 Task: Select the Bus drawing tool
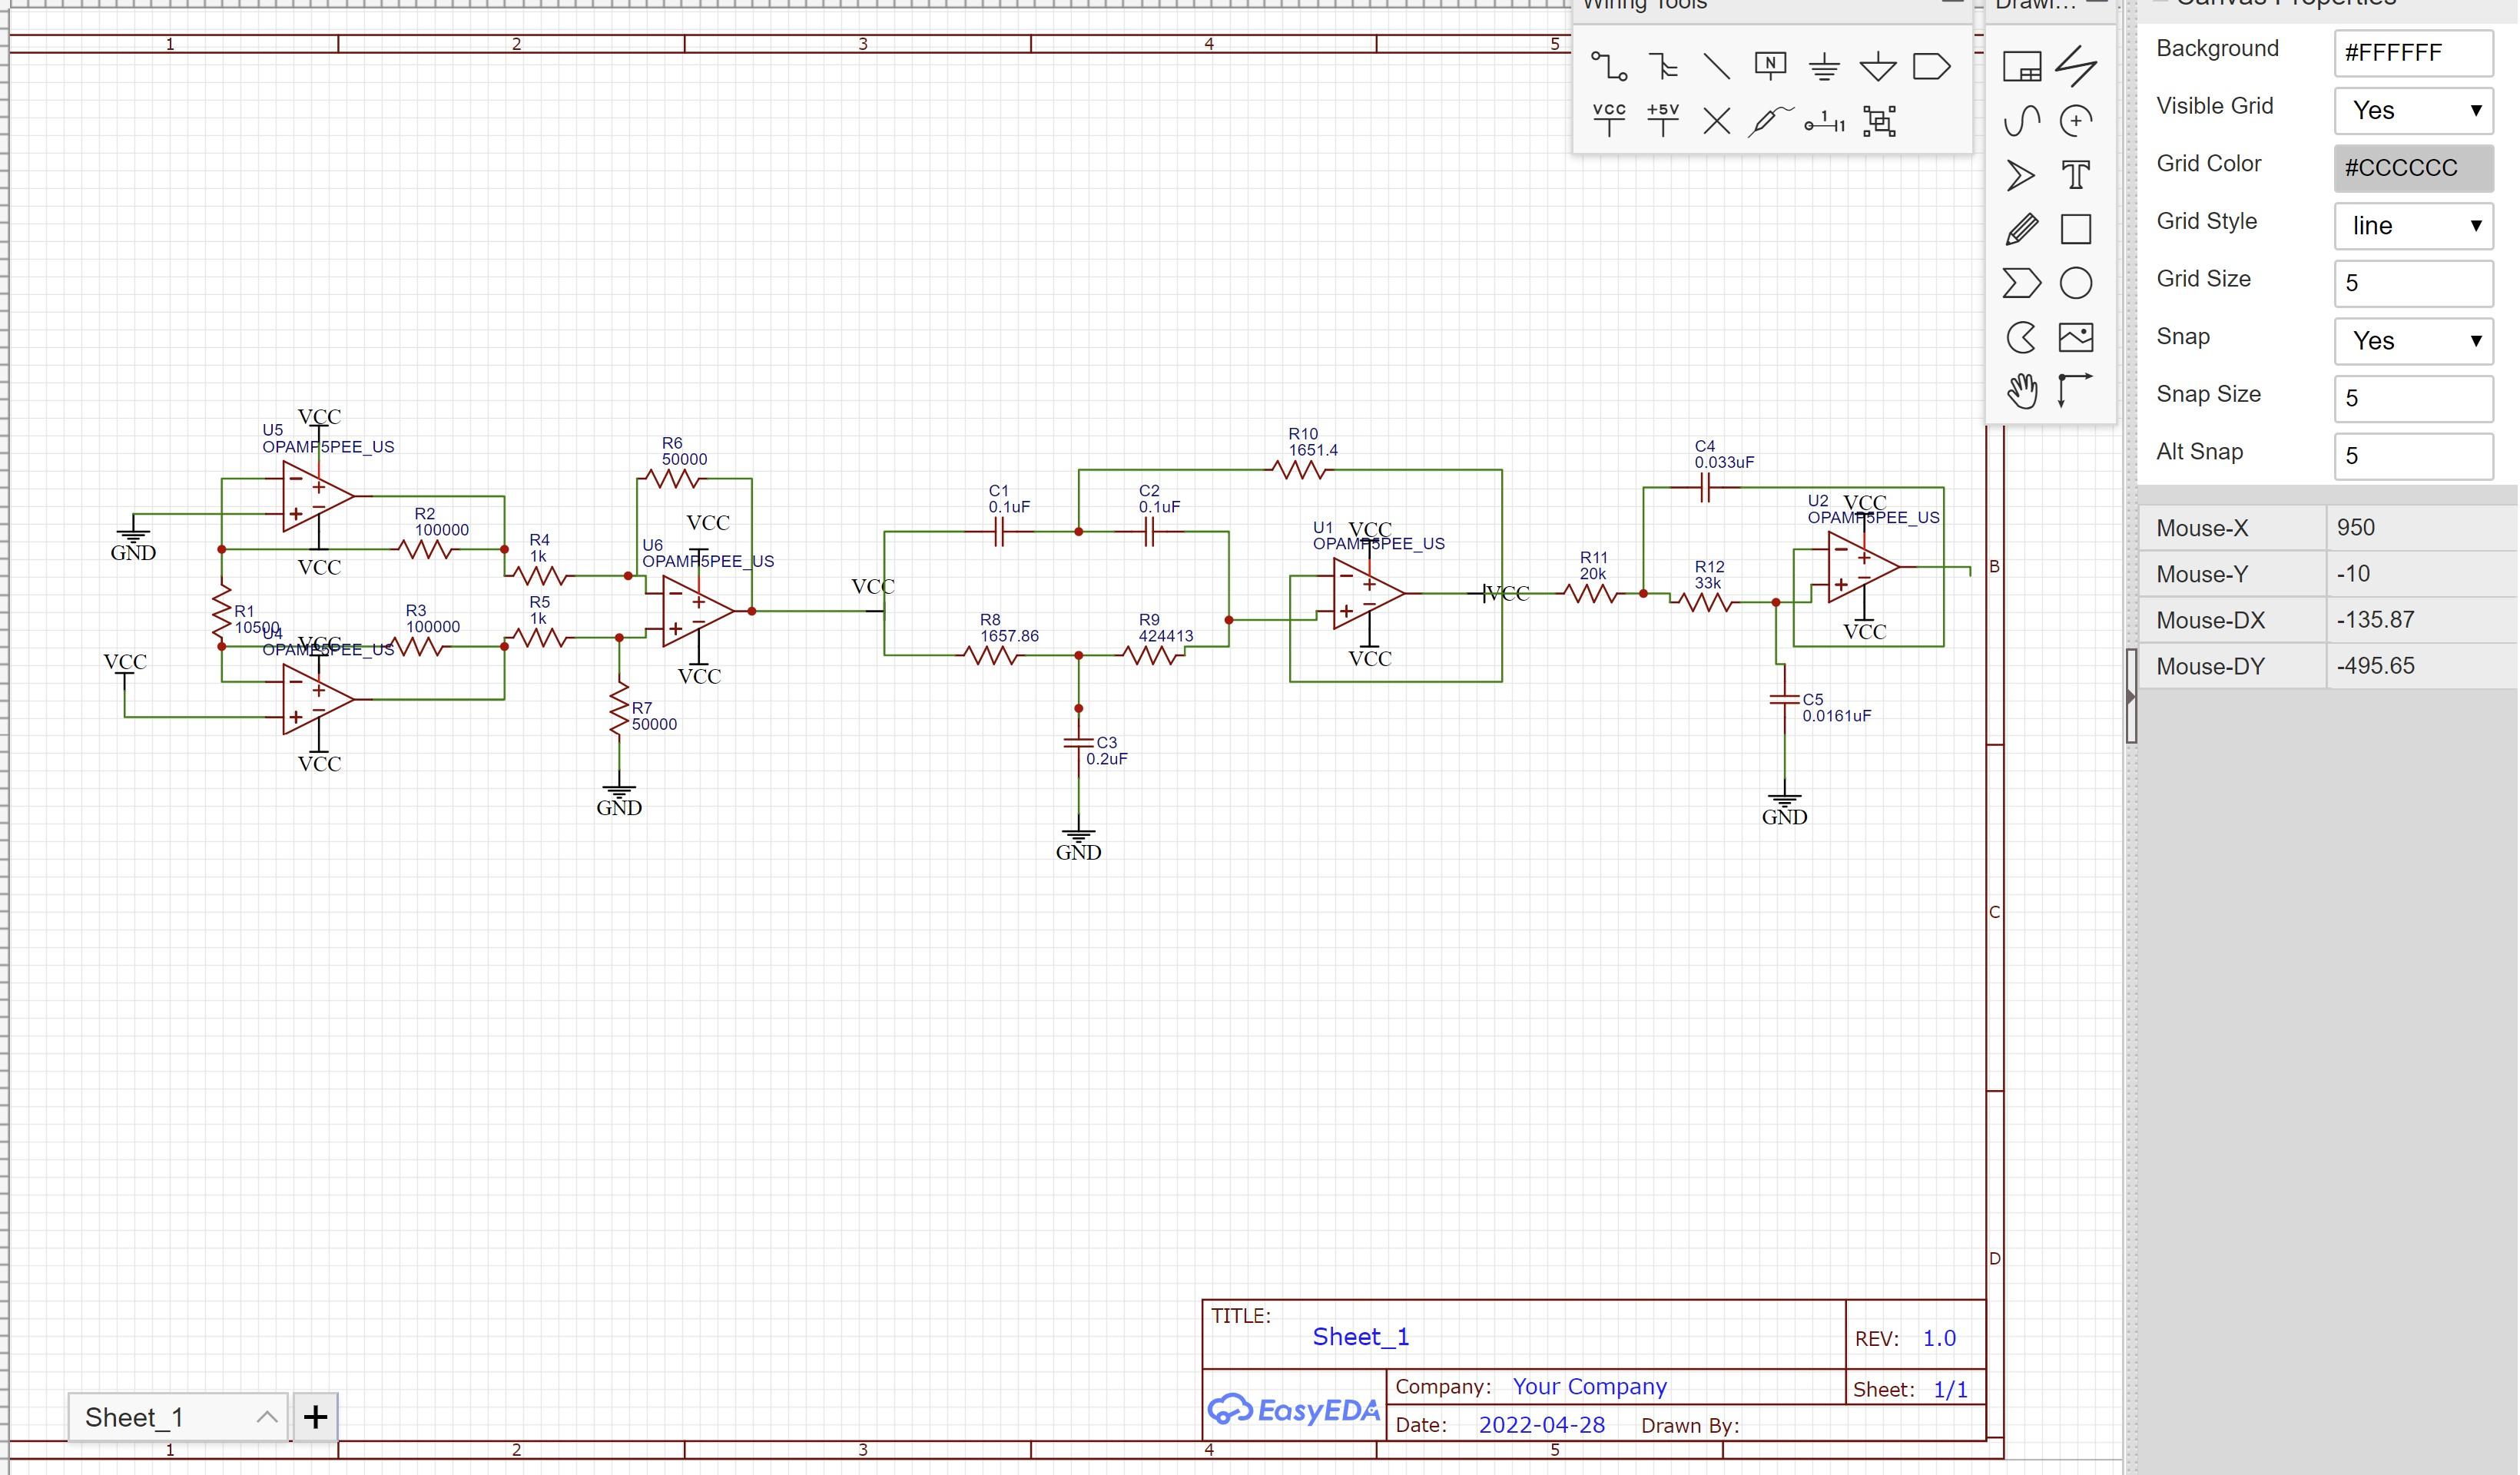coord(1663,67)
